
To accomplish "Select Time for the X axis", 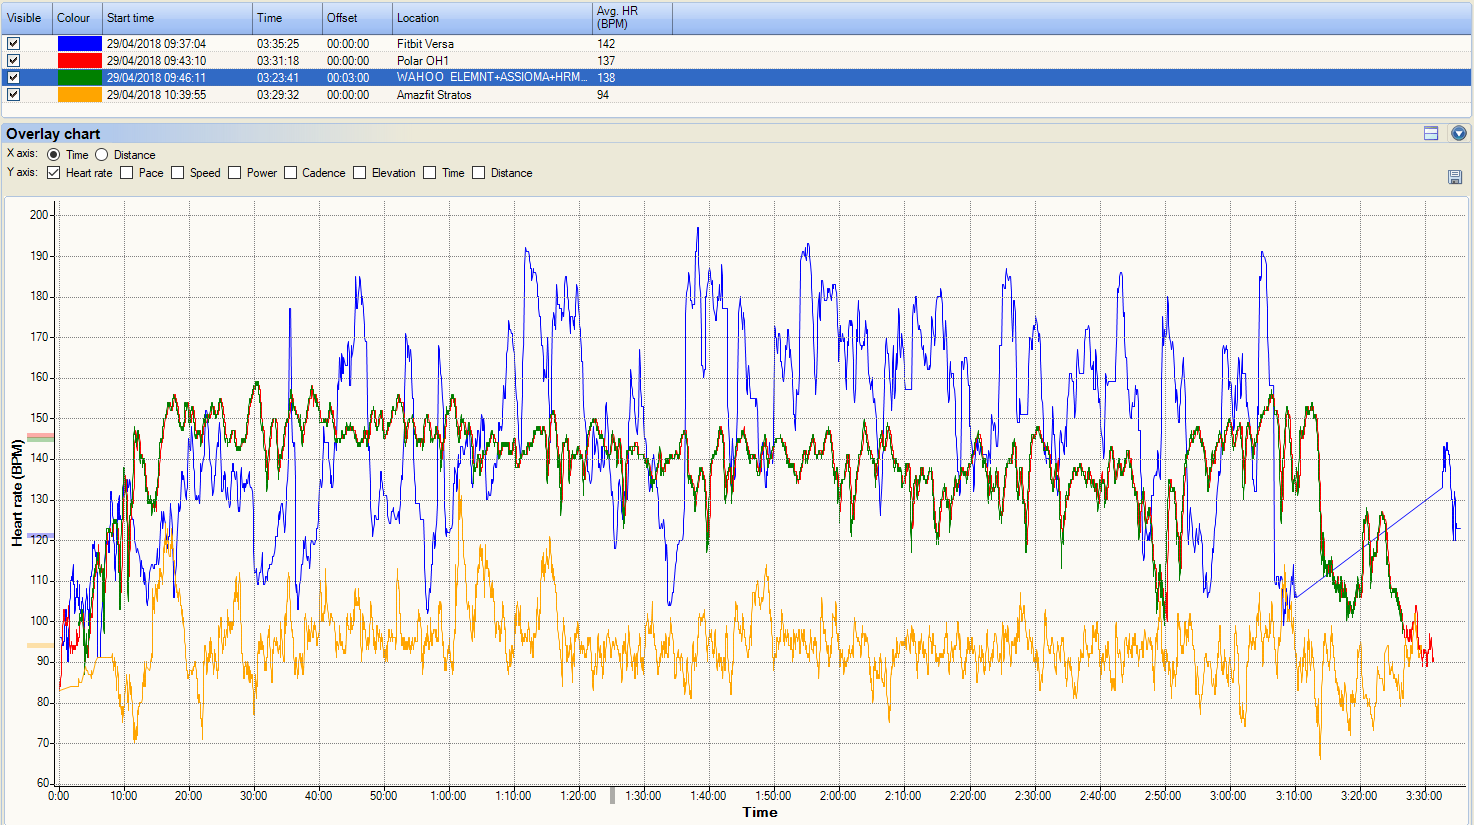I will (54, 155).
